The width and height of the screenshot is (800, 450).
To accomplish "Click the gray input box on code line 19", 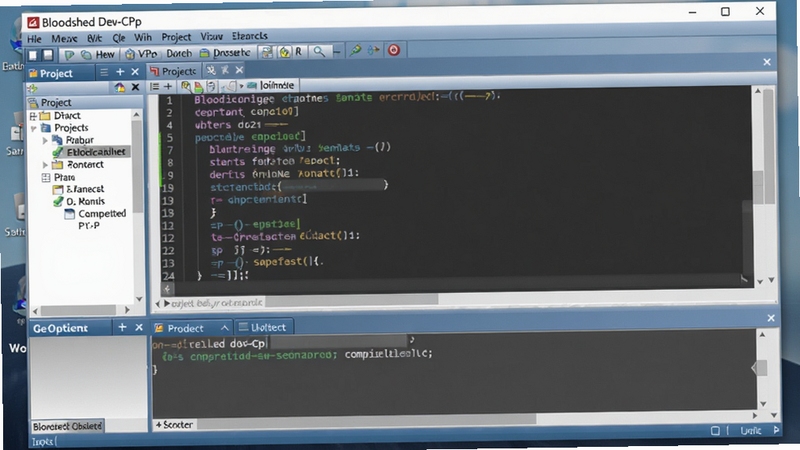I will tap(332, 186).
